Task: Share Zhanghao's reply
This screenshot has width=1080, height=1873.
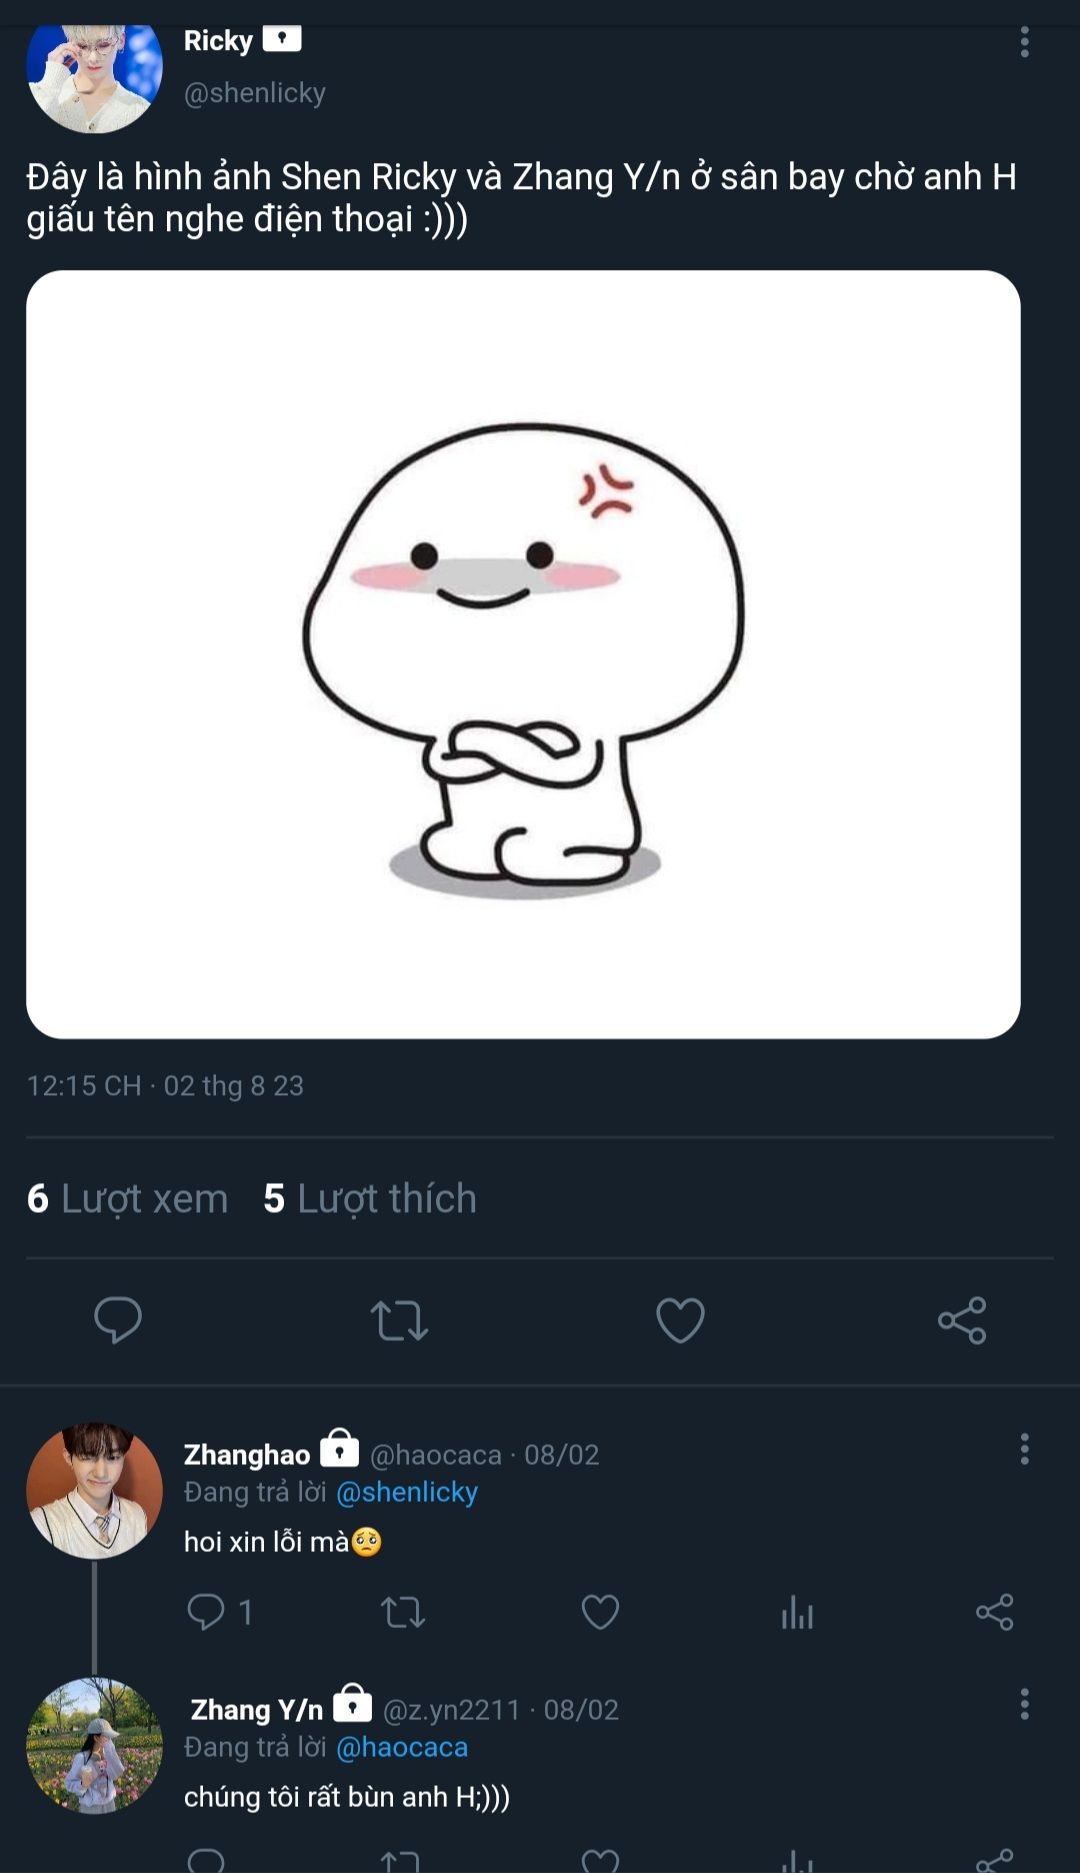Action: pyautogui.click(x=994, y=1612)
